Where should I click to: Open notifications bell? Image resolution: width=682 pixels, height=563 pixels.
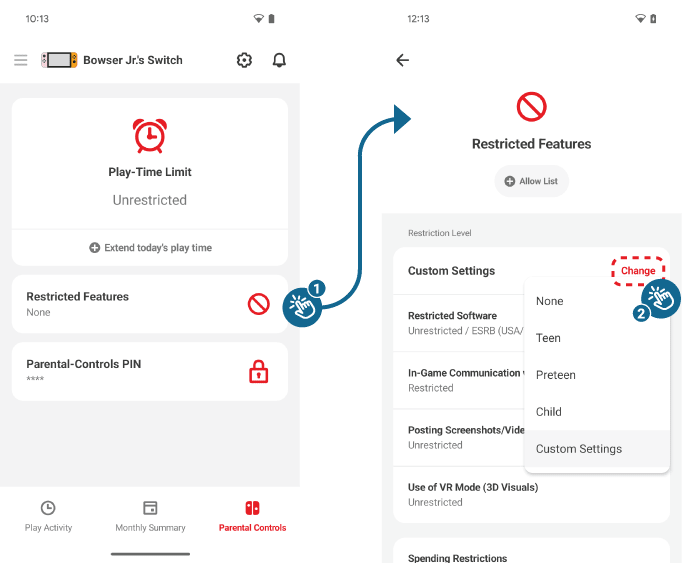(x=279, y=60)
